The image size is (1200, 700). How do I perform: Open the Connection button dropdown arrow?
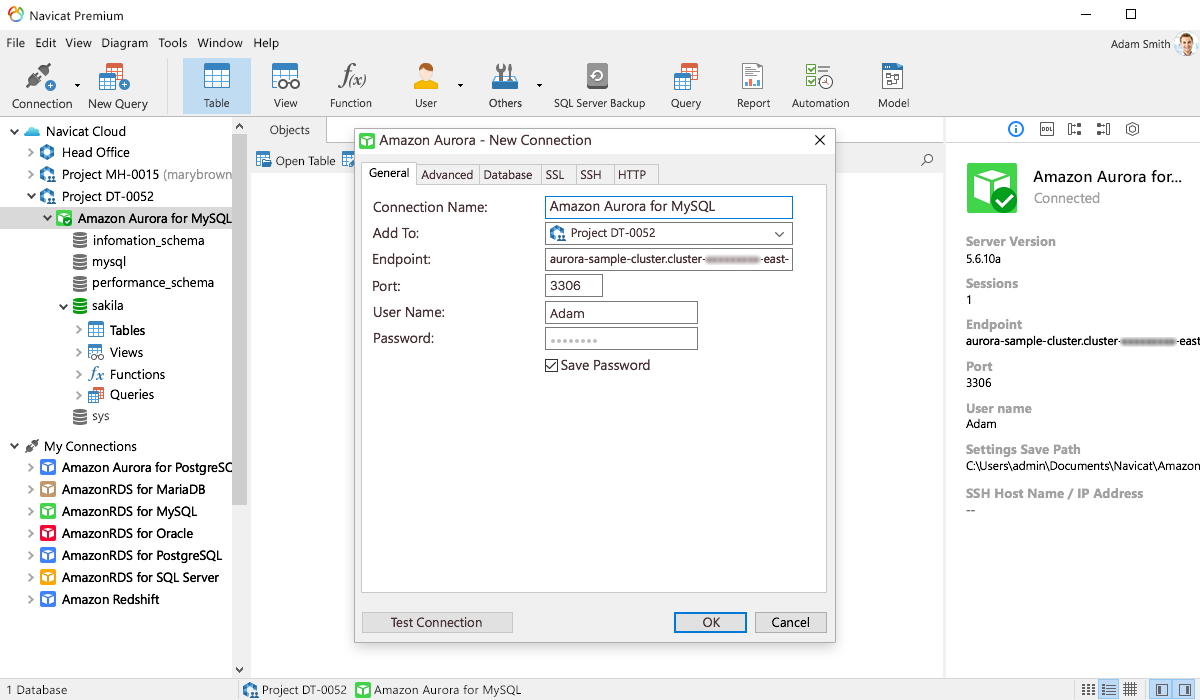pyautogui.click(x=77, y=86)
